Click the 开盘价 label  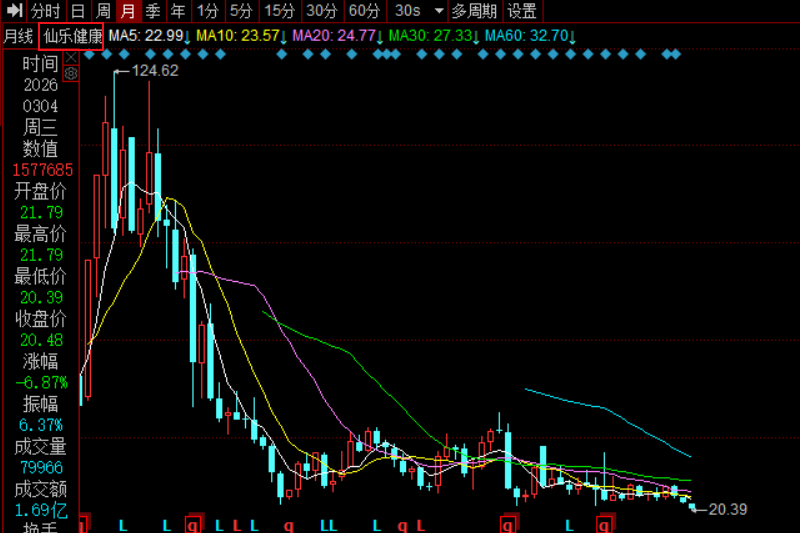click(x=40, y=191)
